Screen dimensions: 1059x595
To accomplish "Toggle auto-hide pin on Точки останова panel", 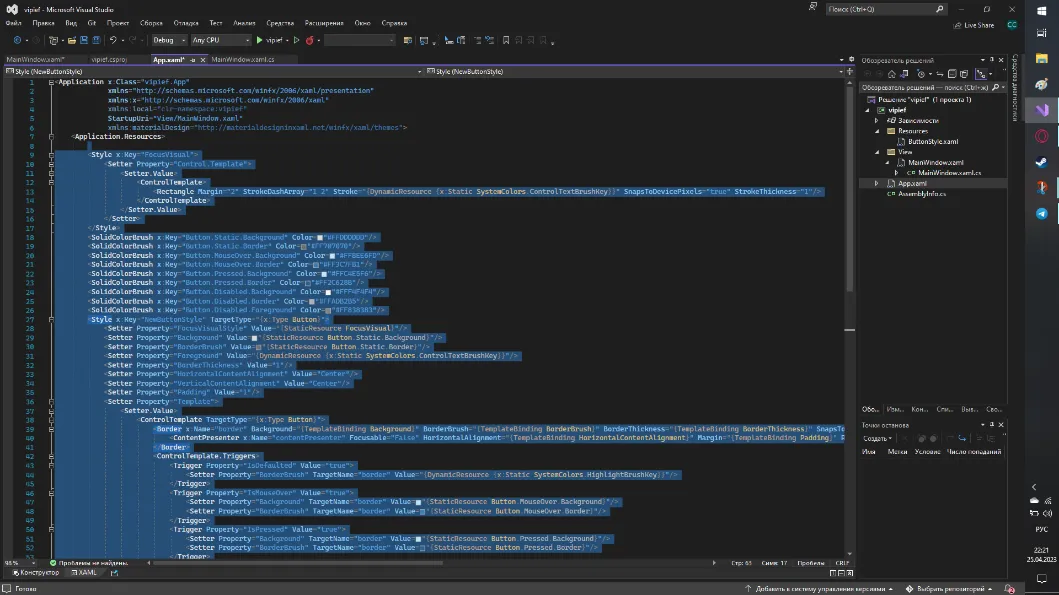I will coord(991,425).
